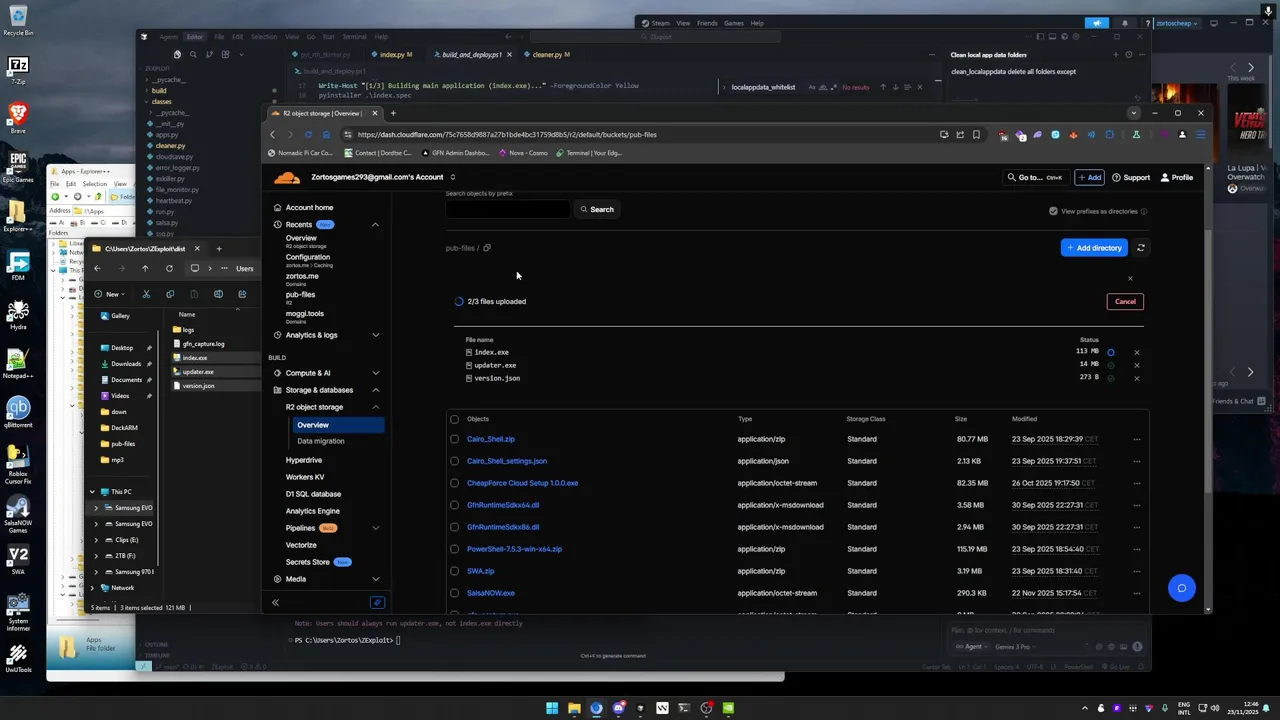This screenshot has height=720, width=1280.
Task: Collapse the Recents sidebar section
Action: (376, 225)
